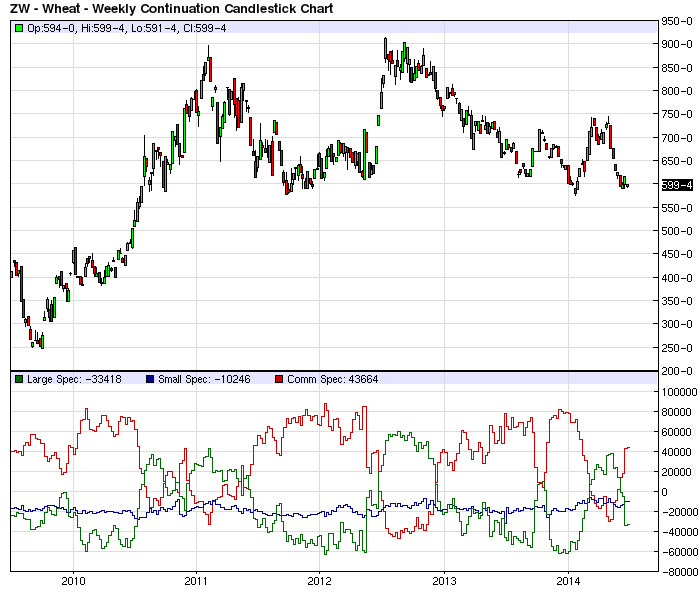The width and height of the screenshot is (700, 612).
Task: Click the 2014 label on time axis
Action: [x=567, y=581]
